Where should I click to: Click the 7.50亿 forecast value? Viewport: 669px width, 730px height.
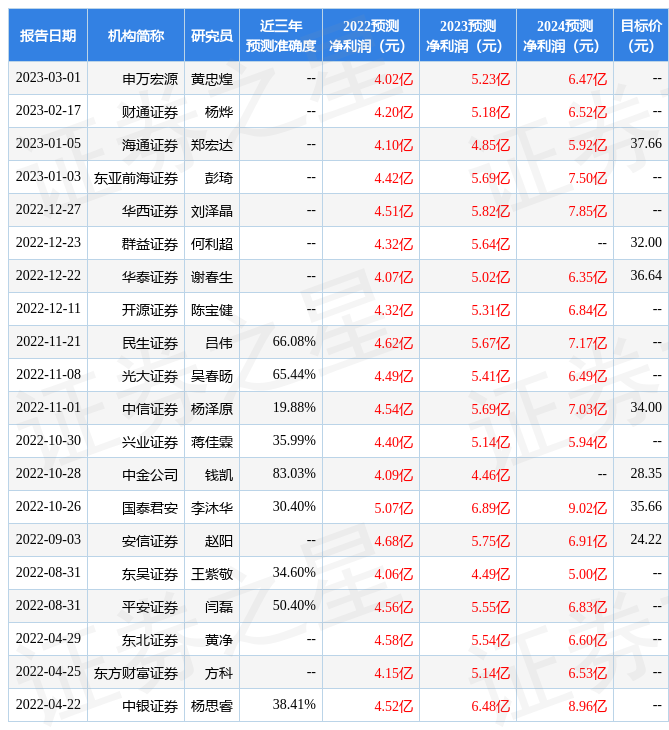[587, 178]
